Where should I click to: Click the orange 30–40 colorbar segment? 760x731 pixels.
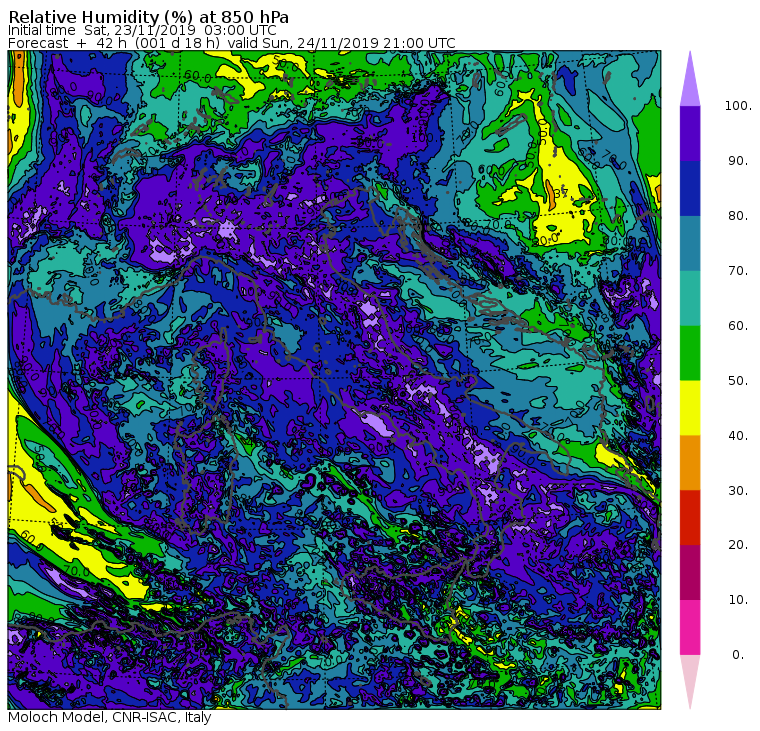point(690,463)
